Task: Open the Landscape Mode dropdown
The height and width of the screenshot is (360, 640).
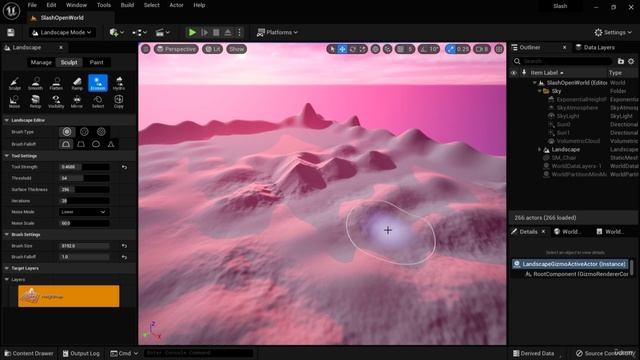Action: [62, 32]
